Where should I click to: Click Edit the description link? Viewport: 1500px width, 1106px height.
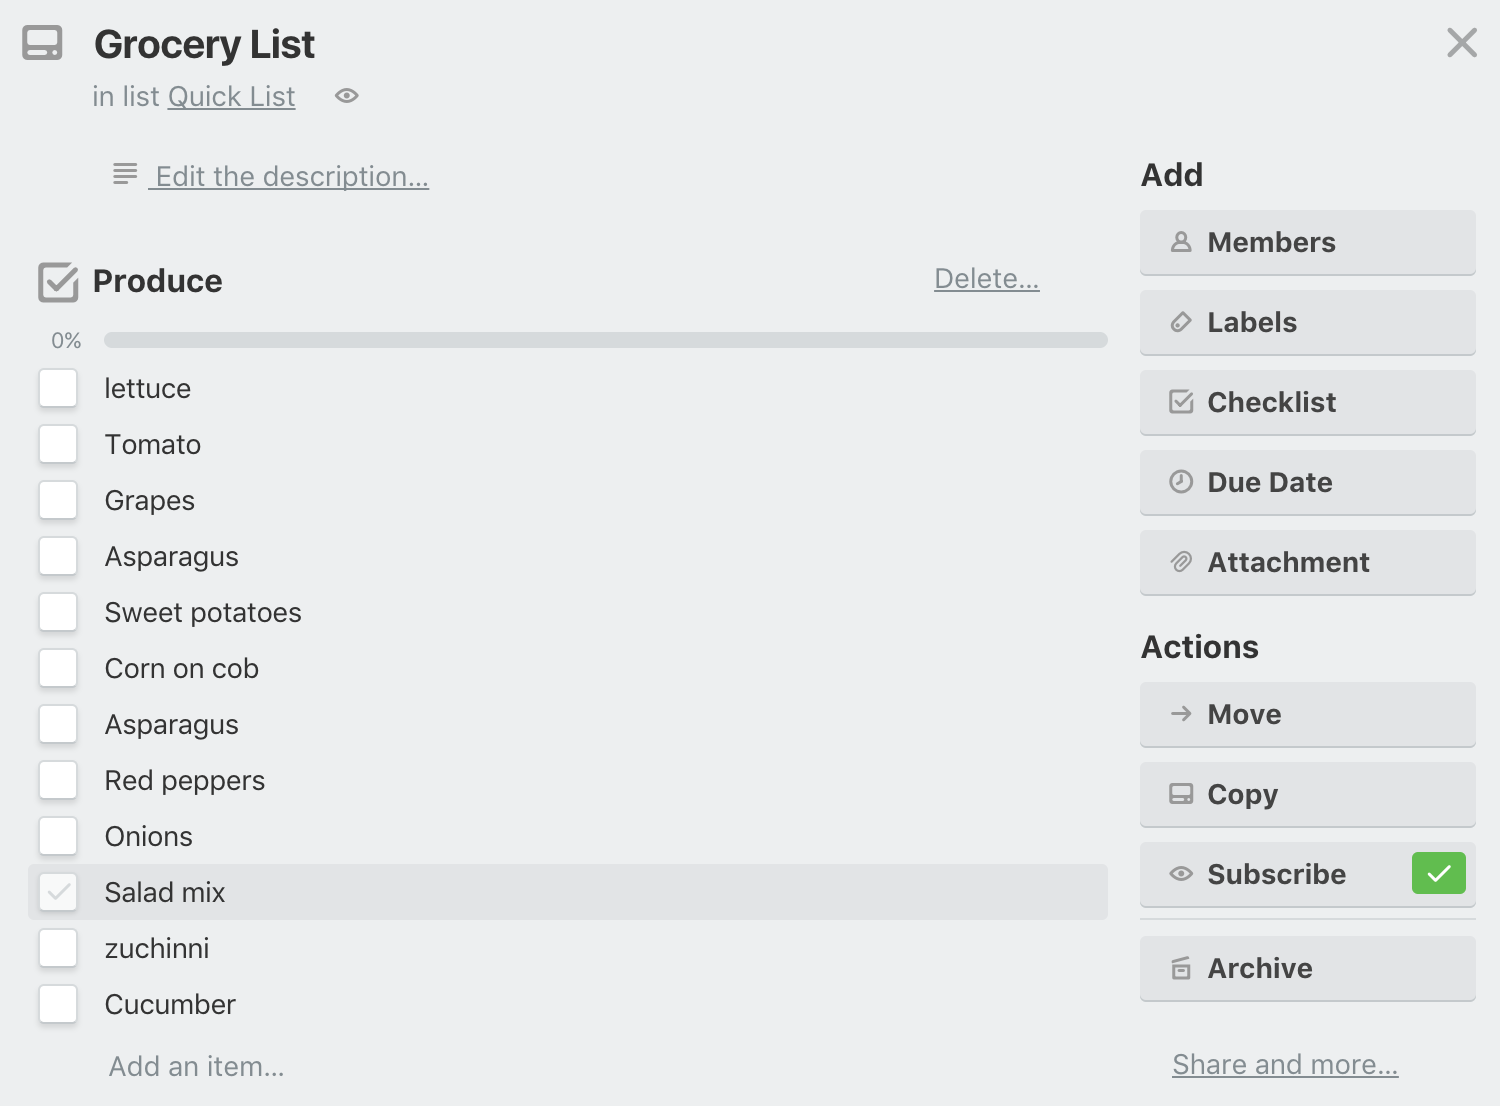289,177
